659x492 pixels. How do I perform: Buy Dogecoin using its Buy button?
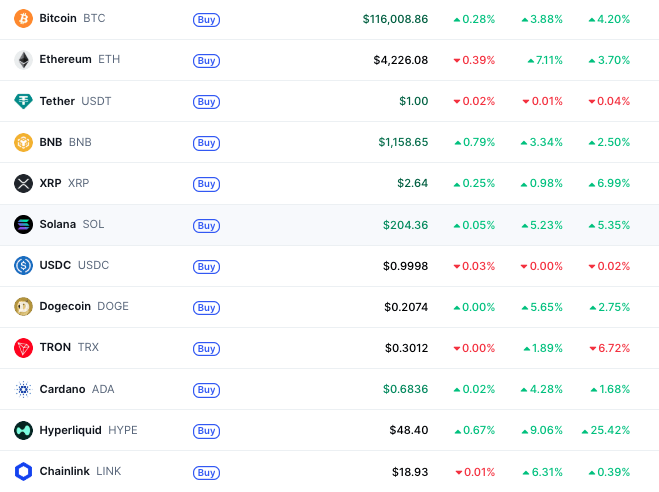point(206,307)
